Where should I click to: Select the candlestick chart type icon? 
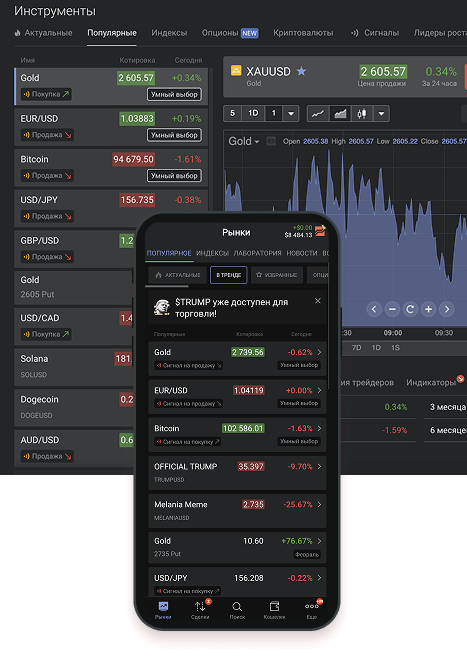click(362, 113)
